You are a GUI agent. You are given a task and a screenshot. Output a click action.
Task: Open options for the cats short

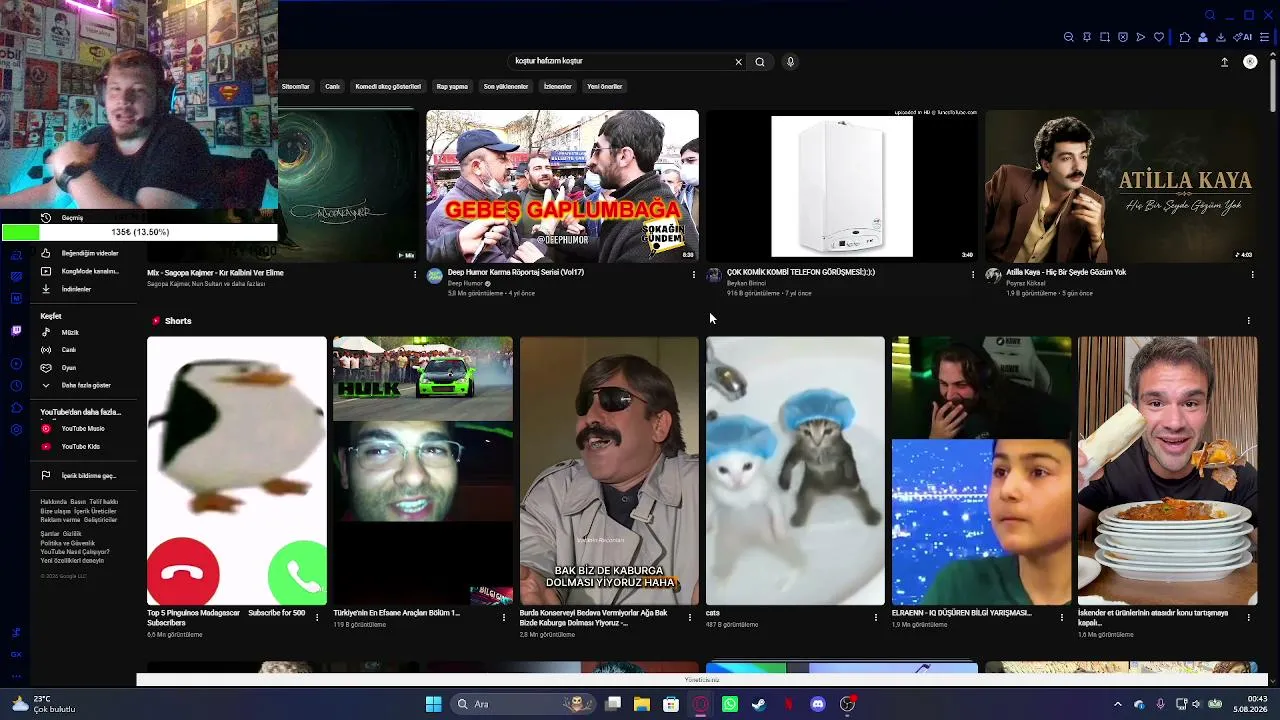pyautogui.click(x=876, y=618)
